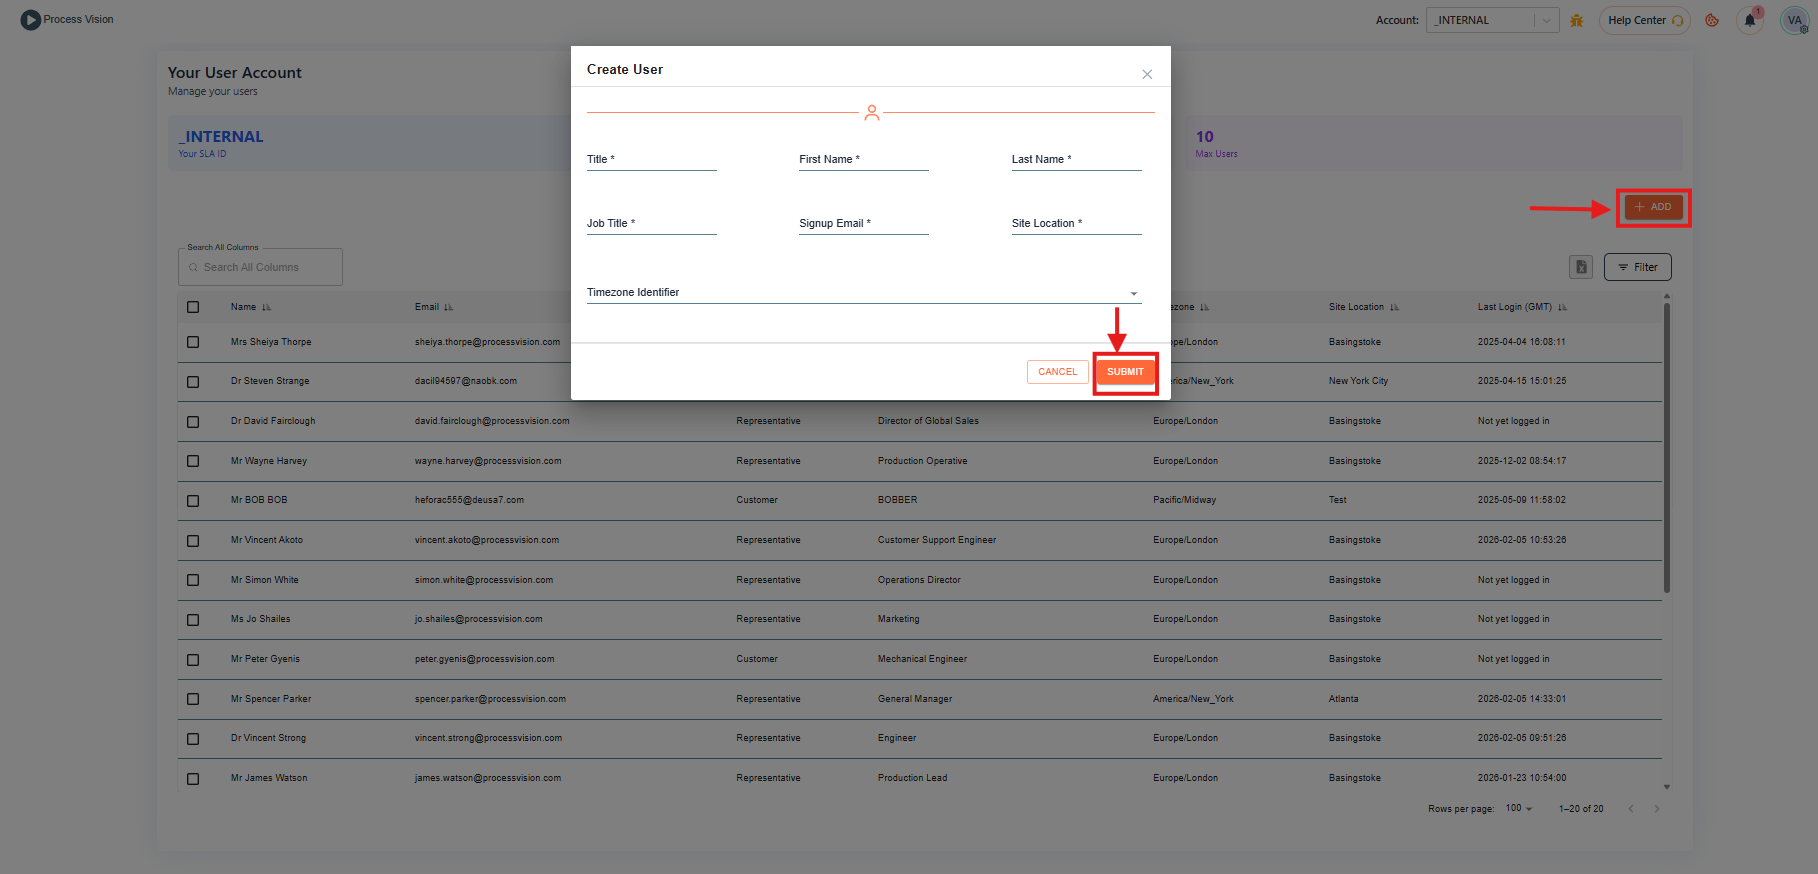Screen dimensions: 1818x874
Task: Cancel the Create User form
Action: [1057, 372]
